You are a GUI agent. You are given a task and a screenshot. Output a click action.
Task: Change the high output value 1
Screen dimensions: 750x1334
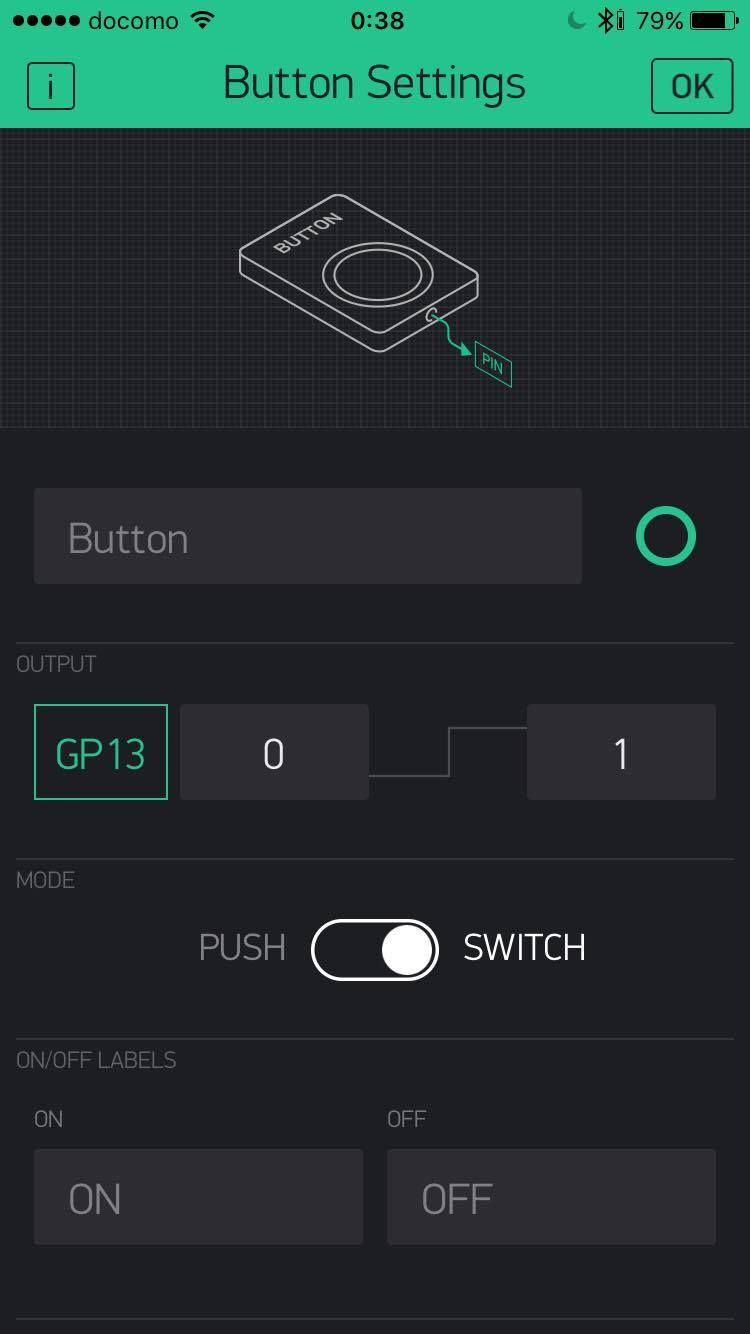621,752
